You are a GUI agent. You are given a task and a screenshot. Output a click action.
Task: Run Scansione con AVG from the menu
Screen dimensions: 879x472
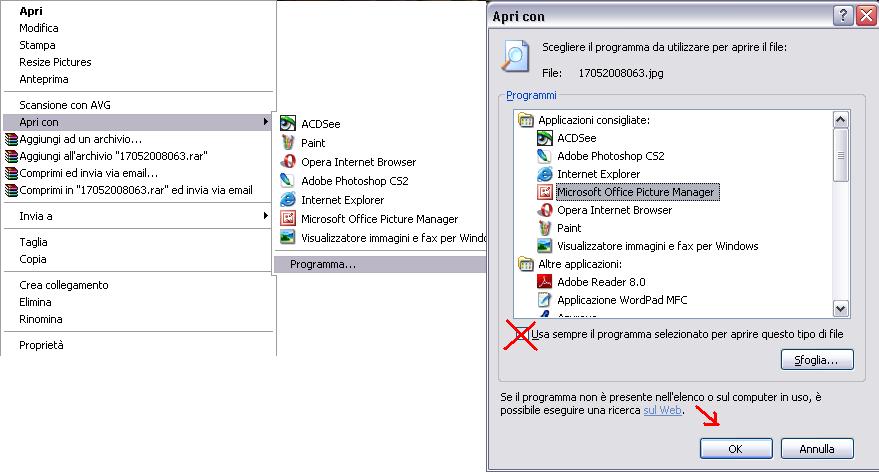[65, 105]
